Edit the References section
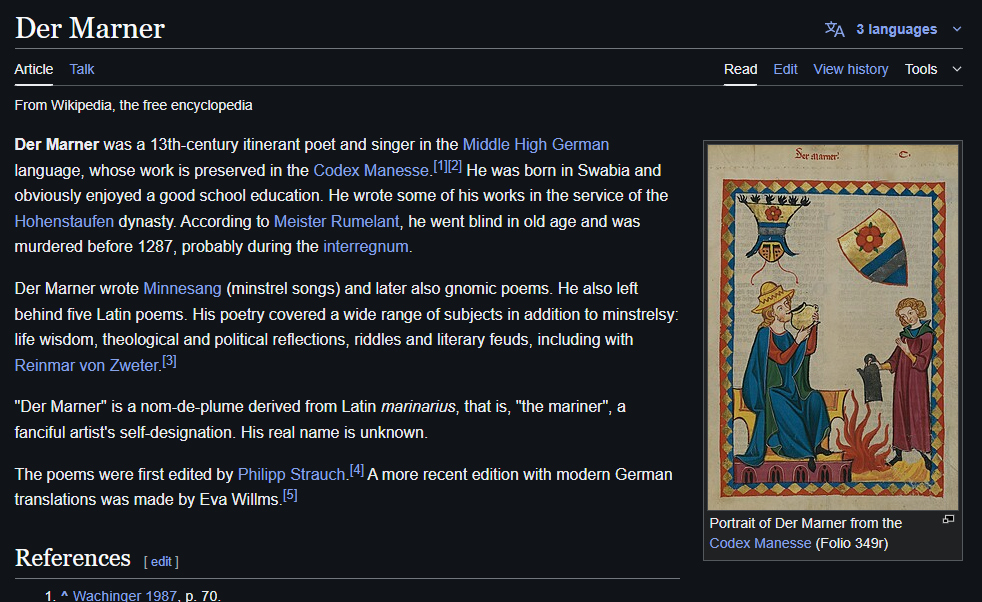Viewport: 982px width, 602px height. [161, 561]
